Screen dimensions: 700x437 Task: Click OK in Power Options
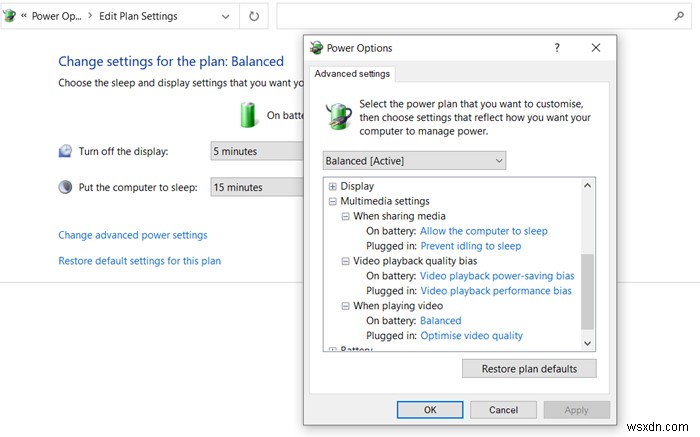pos(430,410)
